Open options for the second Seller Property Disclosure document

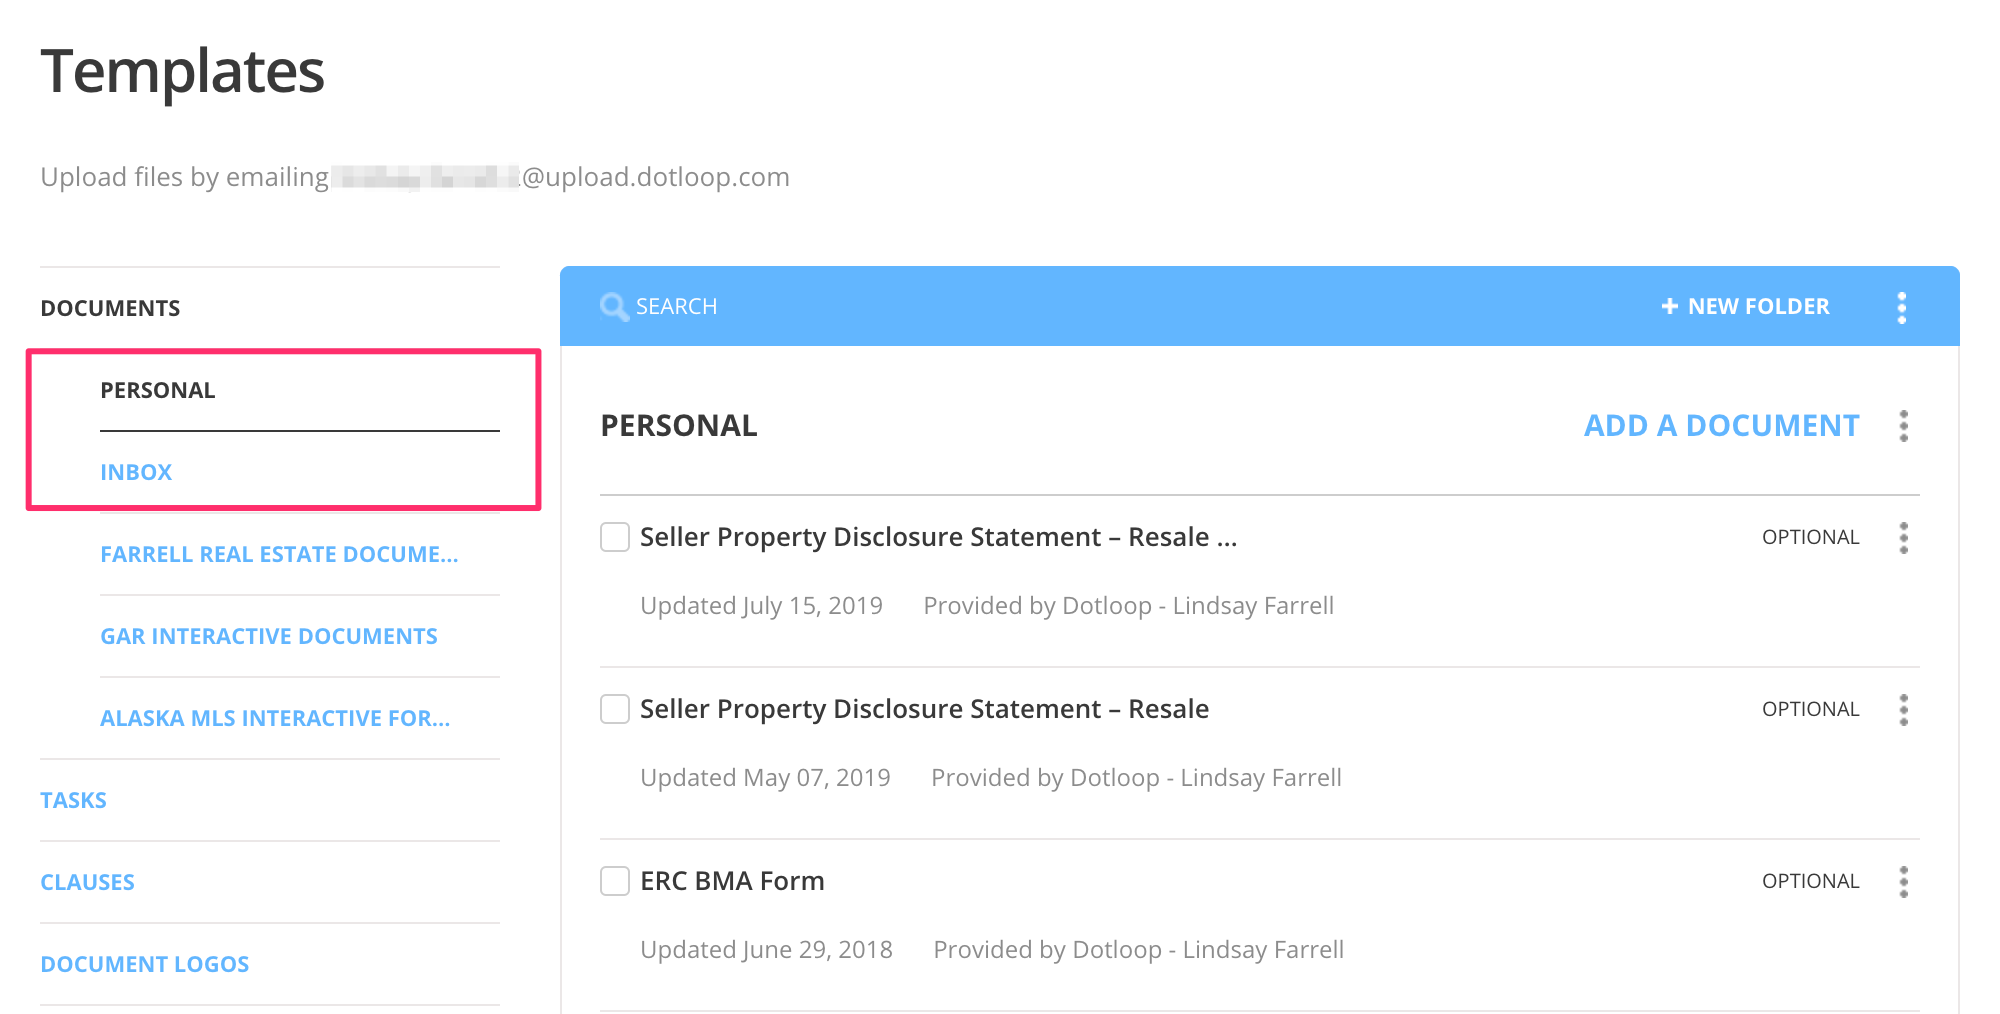point(1904,709)
